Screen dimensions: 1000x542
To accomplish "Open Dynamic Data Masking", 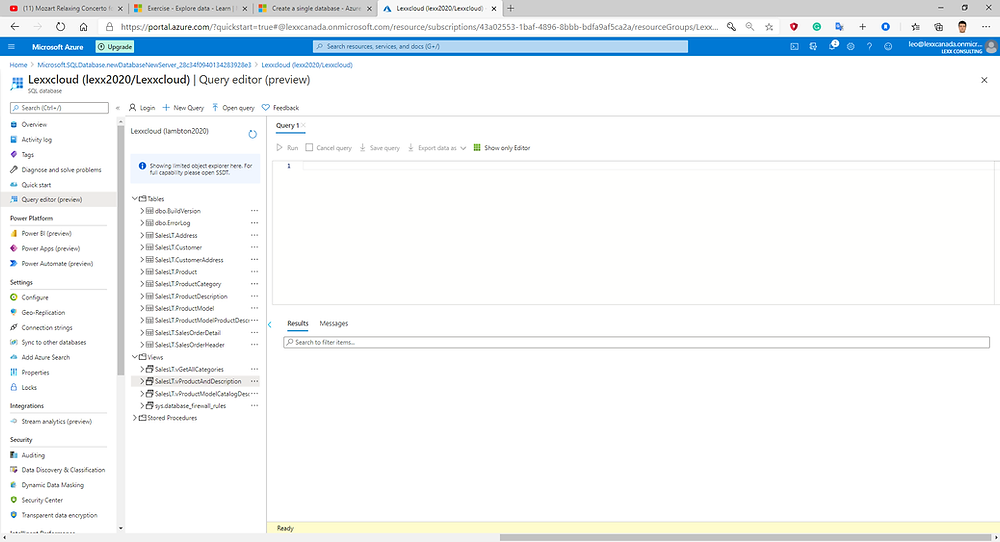I will coord(52,485).
